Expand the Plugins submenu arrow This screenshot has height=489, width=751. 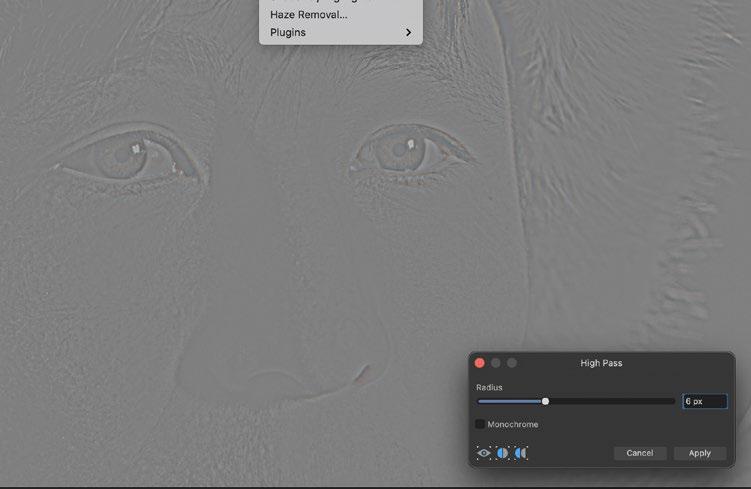(408, 33)
